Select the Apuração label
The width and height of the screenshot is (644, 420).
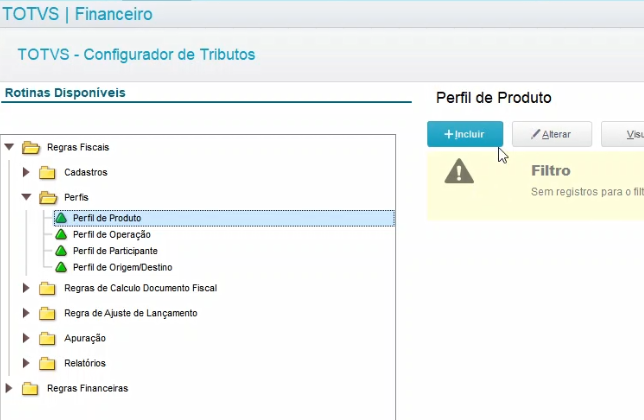[x=85, y=338]
